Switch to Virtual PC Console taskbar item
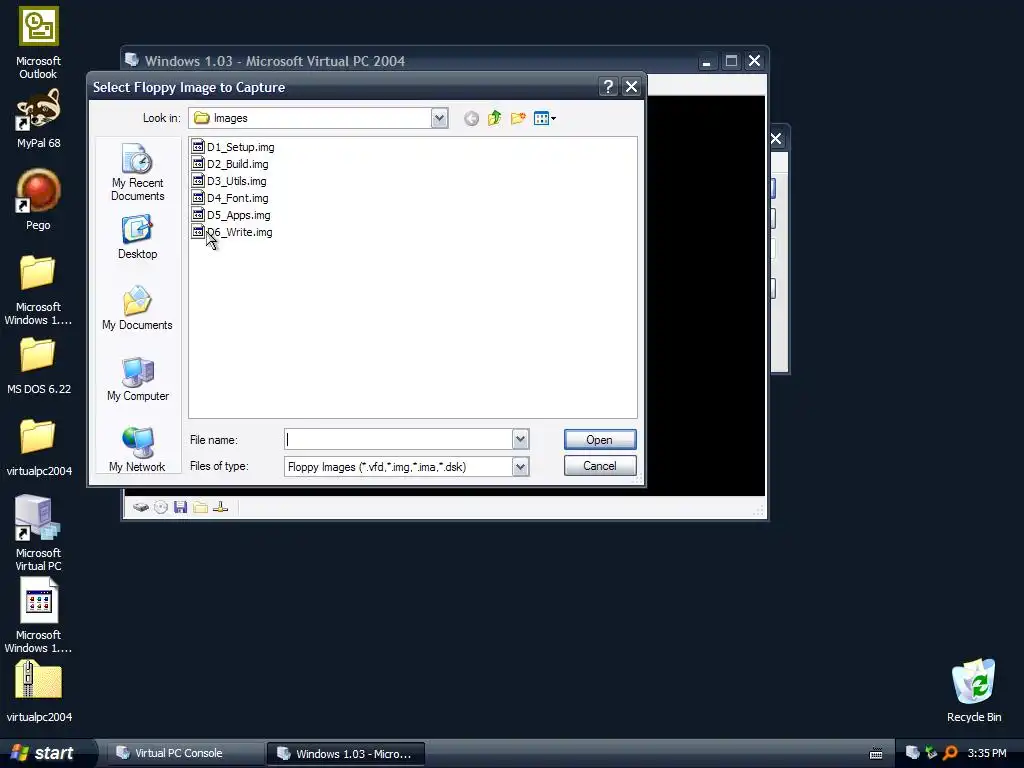Screen dimensions: 1024x768 click(x=185, y=753)
